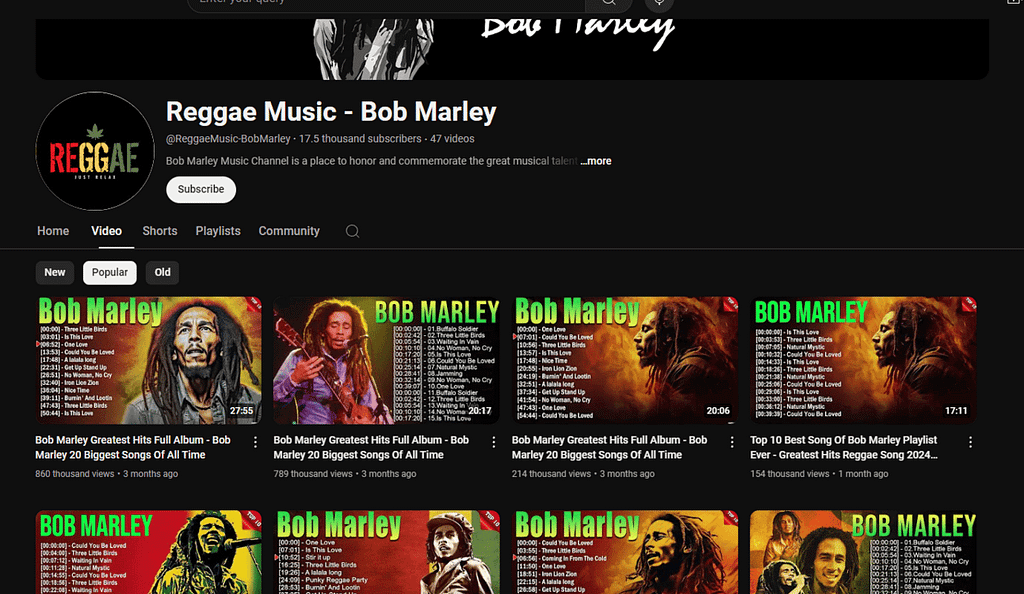Open video title with 214 thousand views
Image resolution: width=1024 pixels, height=594 pixels.
click(x=609, y=448)
